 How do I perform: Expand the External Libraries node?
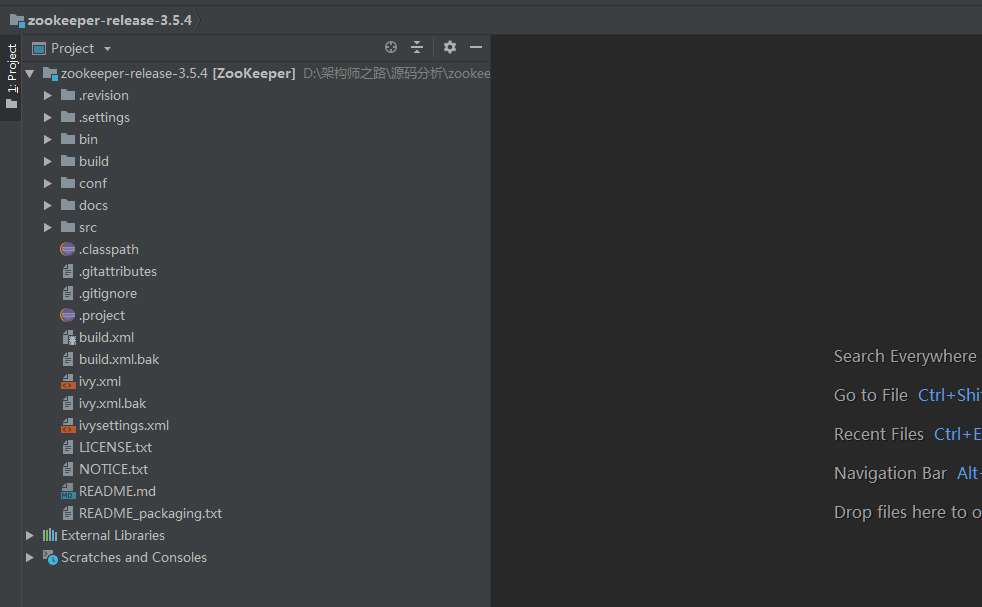(29, 535)
